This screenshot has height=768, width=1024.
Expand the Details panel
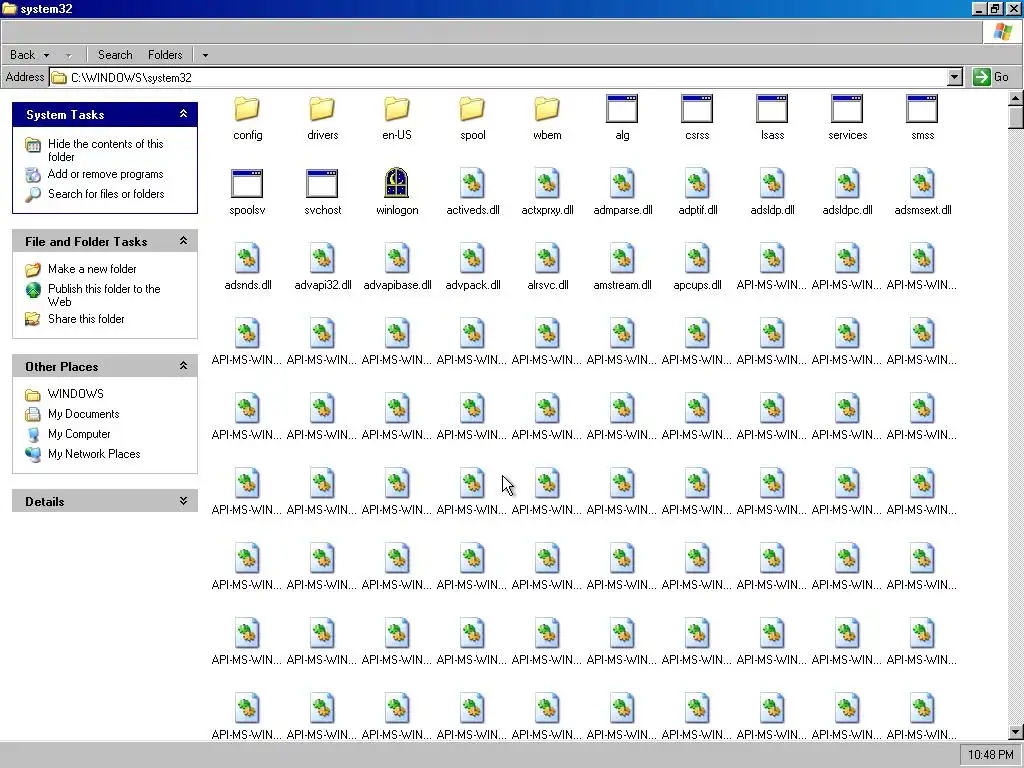[184, 501]
